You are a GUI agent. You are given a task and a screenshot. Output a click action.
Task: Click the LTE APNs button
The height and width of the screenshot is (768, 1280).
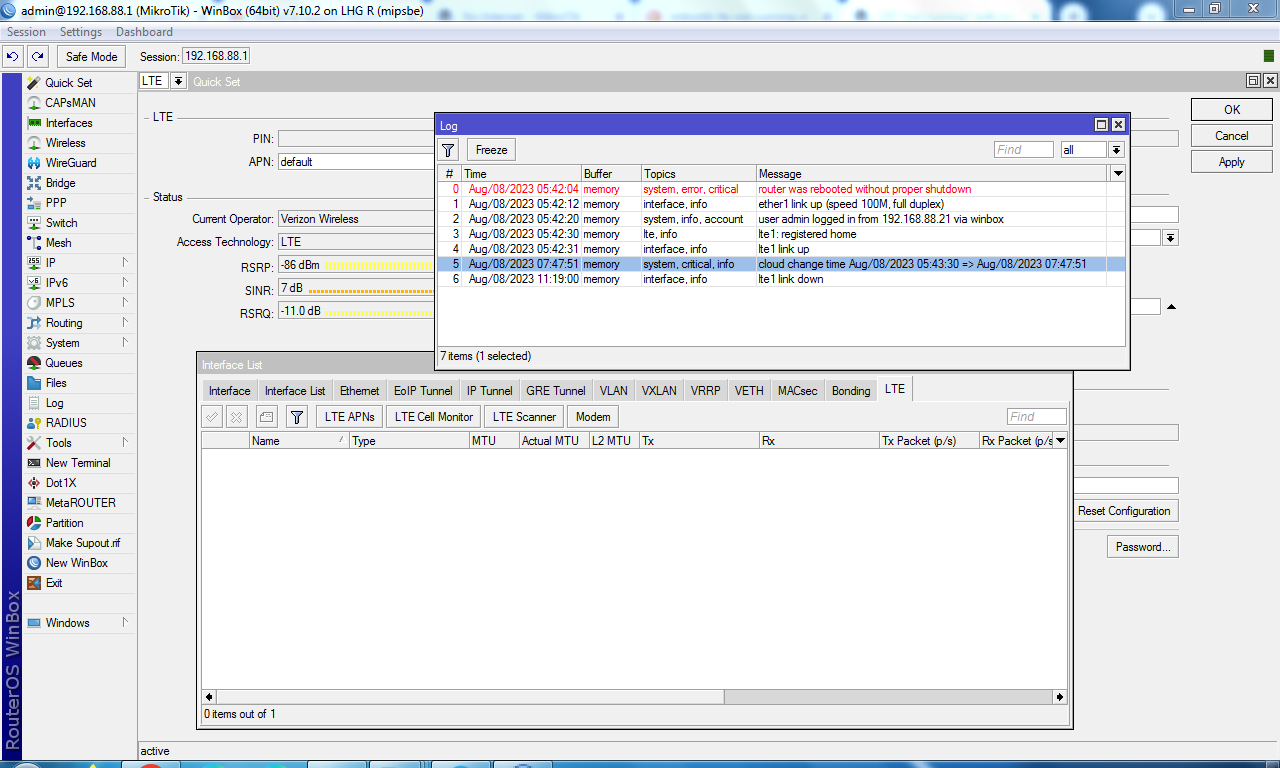click(350, 417)
